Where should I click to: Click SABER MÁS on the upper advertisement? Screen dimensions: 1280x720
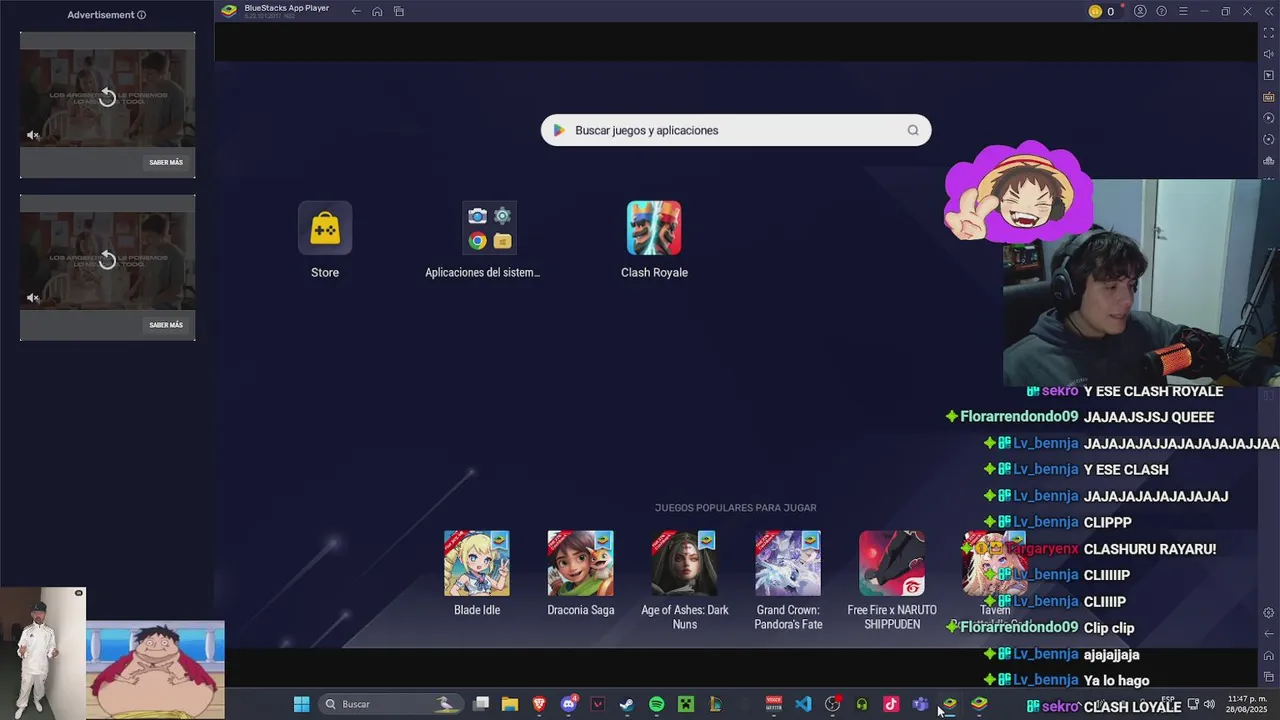(166, 162)
